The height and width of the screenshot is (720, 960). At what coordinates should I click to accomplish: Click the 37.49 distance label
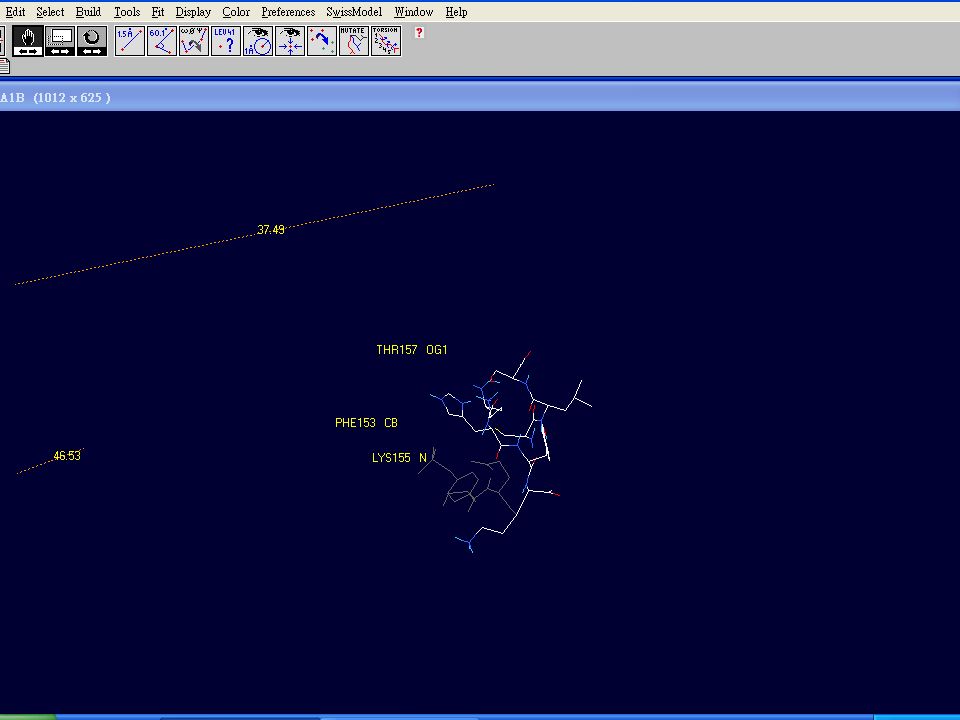pos(271,230)
